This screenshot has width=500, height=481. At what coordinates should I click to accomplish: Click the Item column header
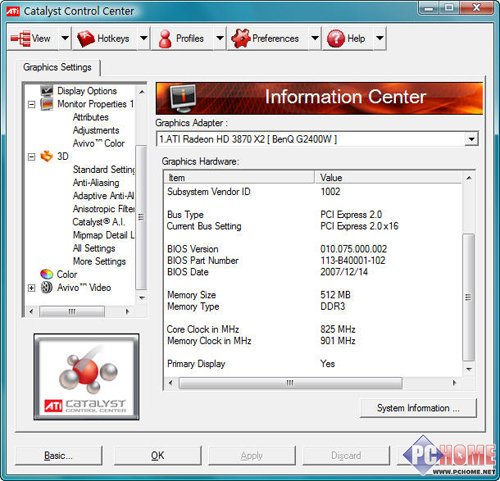click(239, 178)
